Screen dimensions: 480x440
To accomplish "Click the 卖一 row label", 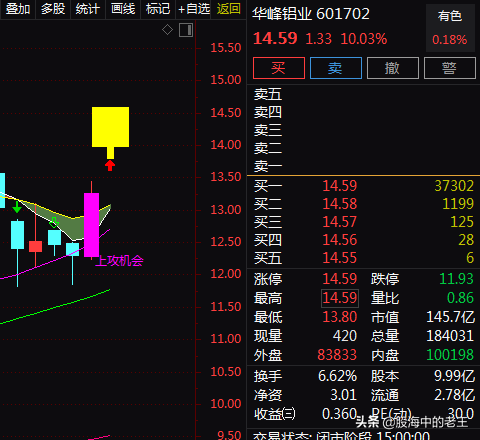I will point(268,166).
